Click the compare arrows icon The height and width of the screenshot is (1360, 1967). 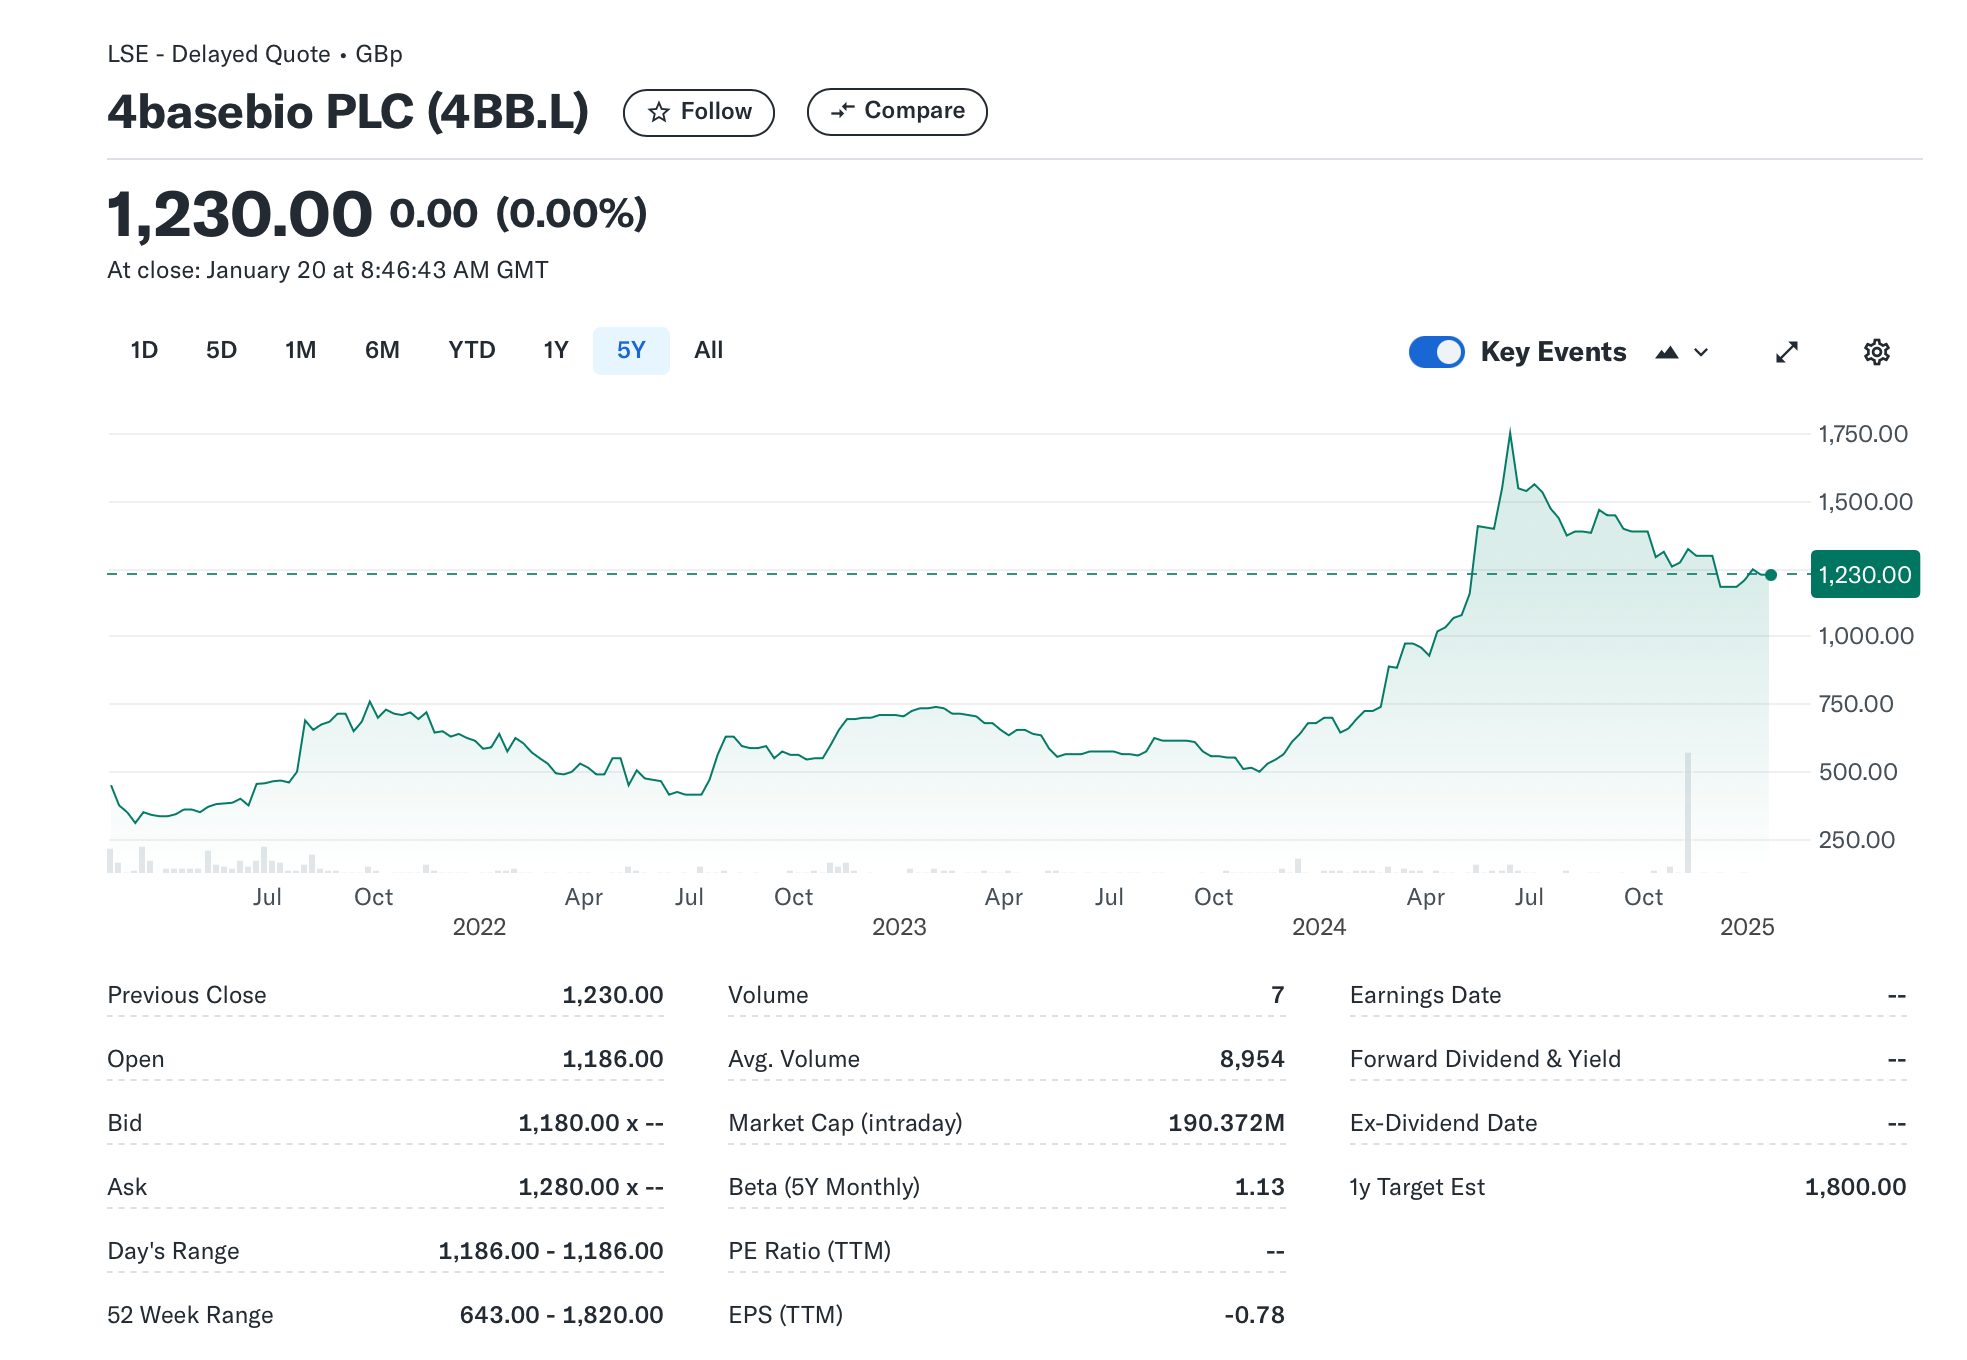(842, 111)
